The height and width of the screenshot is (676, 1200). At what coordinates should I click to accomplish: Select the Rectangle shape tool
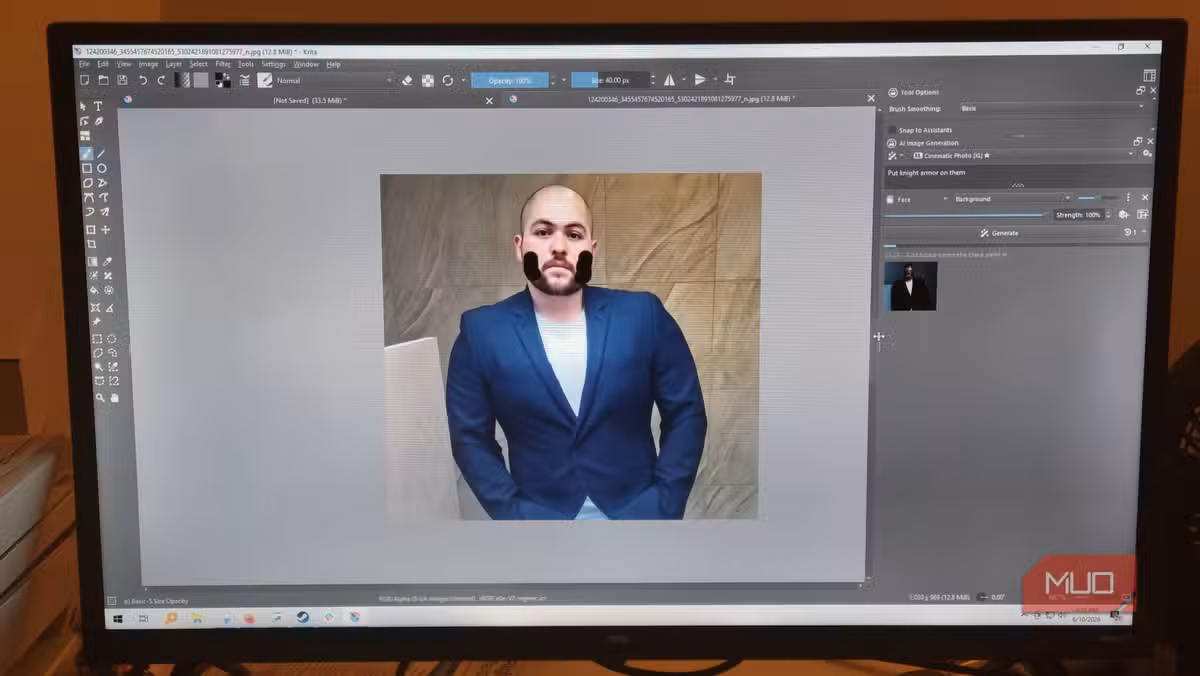click(87, 168)
